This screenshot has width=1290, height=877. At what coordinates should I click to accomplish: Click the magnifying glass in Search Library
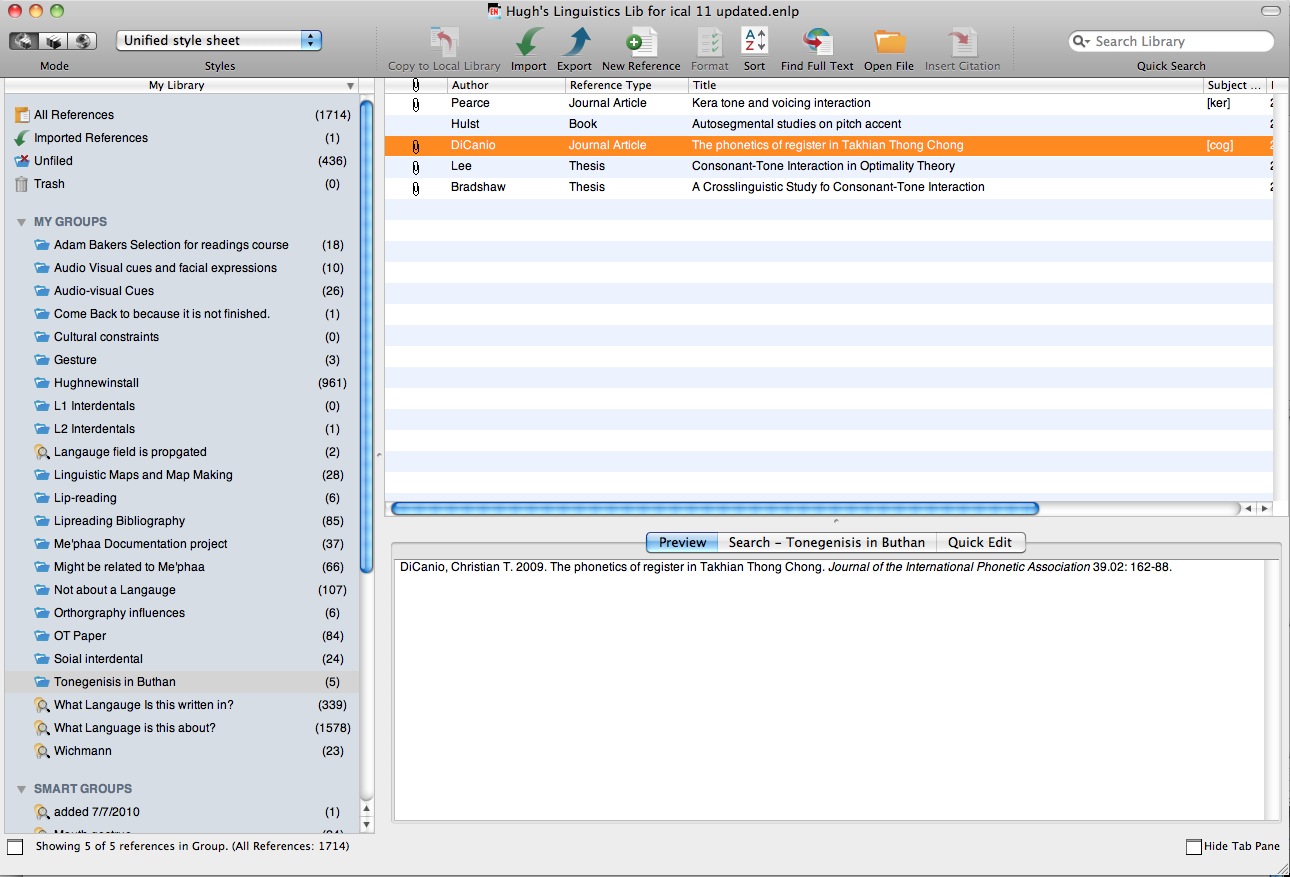point(1082,41)
